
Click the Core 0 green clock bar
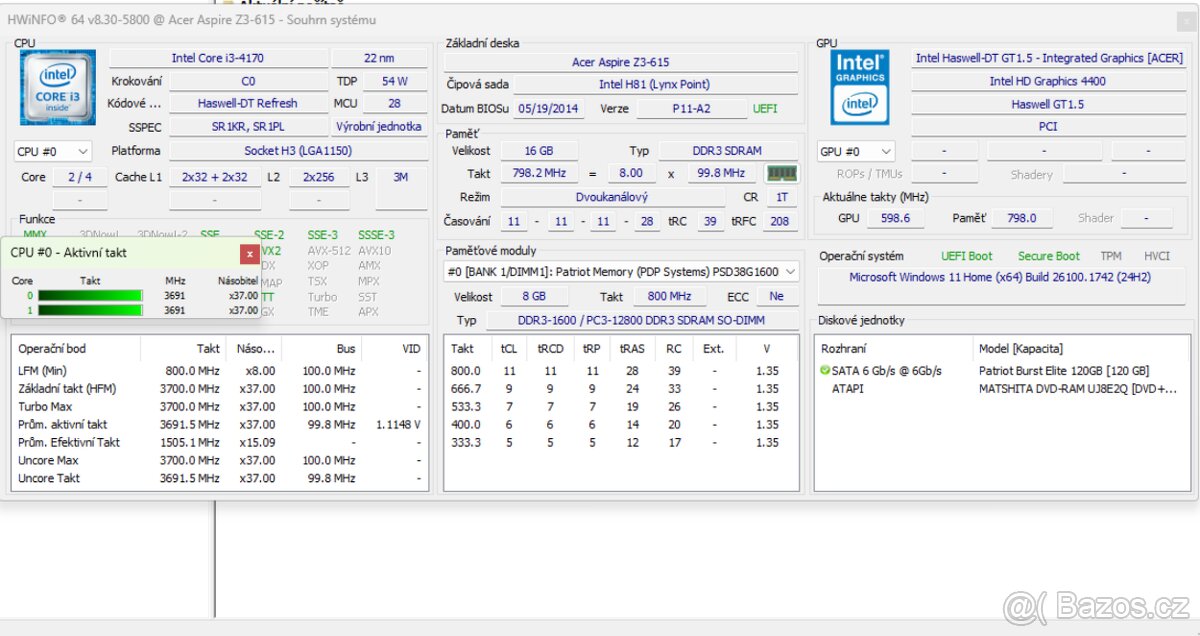coord(90,296)
